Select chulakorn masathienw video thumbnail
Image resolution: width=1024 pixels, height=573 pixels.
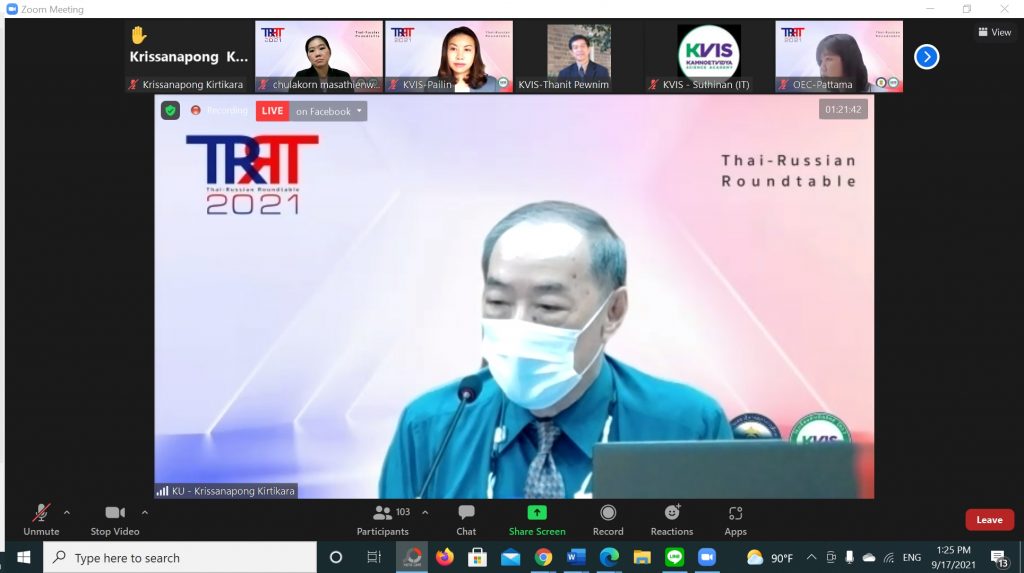click(x=319, y=57)
